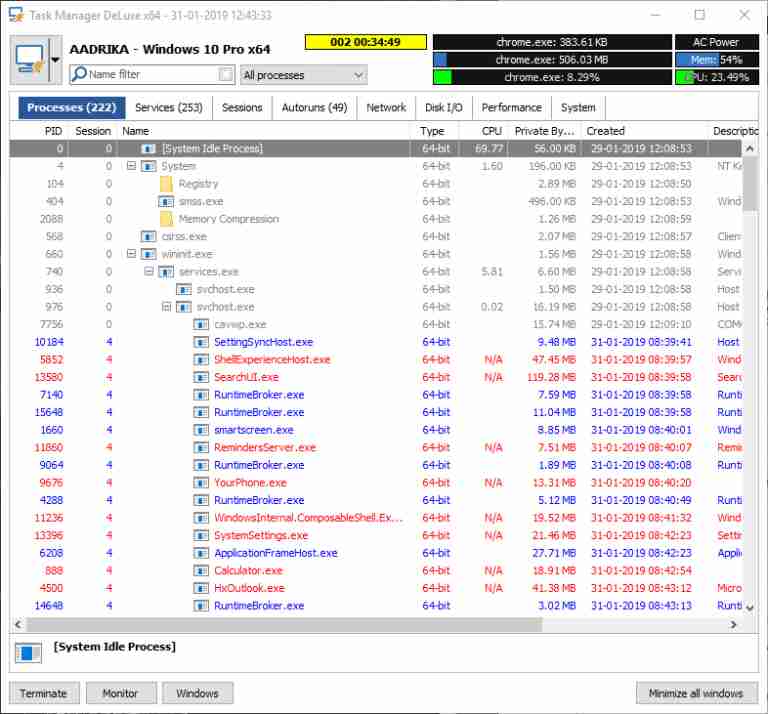
Task: Click the HxOutlook.exe process icon
Action: coord(201,588)
